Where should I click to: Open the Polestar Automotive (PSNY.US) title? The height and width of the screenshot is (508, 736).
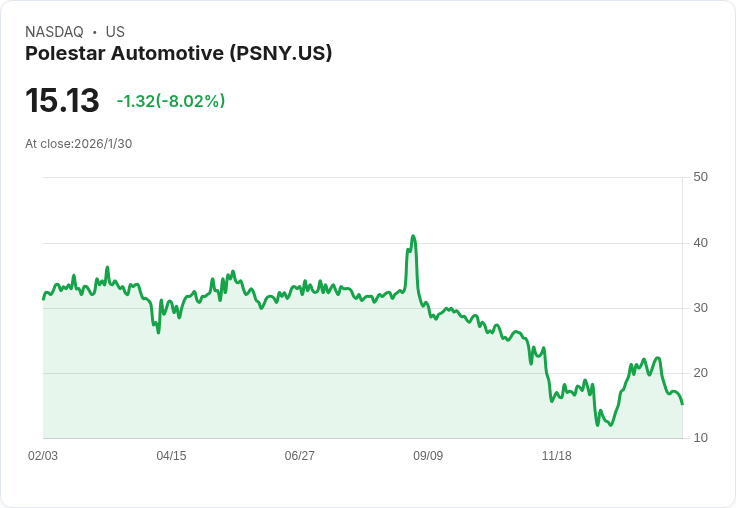coord(178,53)
